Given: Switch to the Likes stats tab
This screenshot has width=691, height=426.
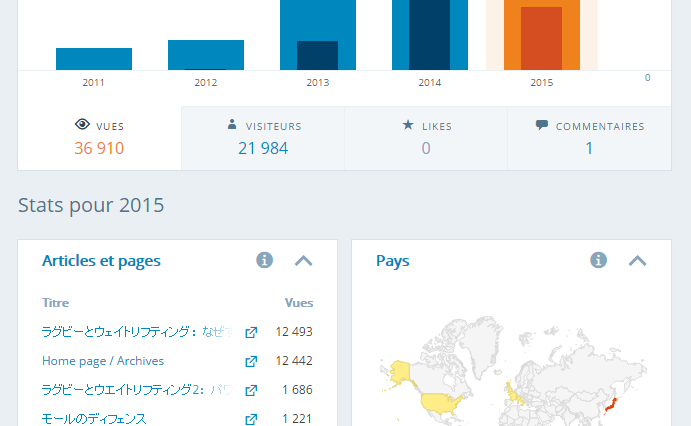Looking at the screenshot, I should pyautogui.click(x=426, y=138).
